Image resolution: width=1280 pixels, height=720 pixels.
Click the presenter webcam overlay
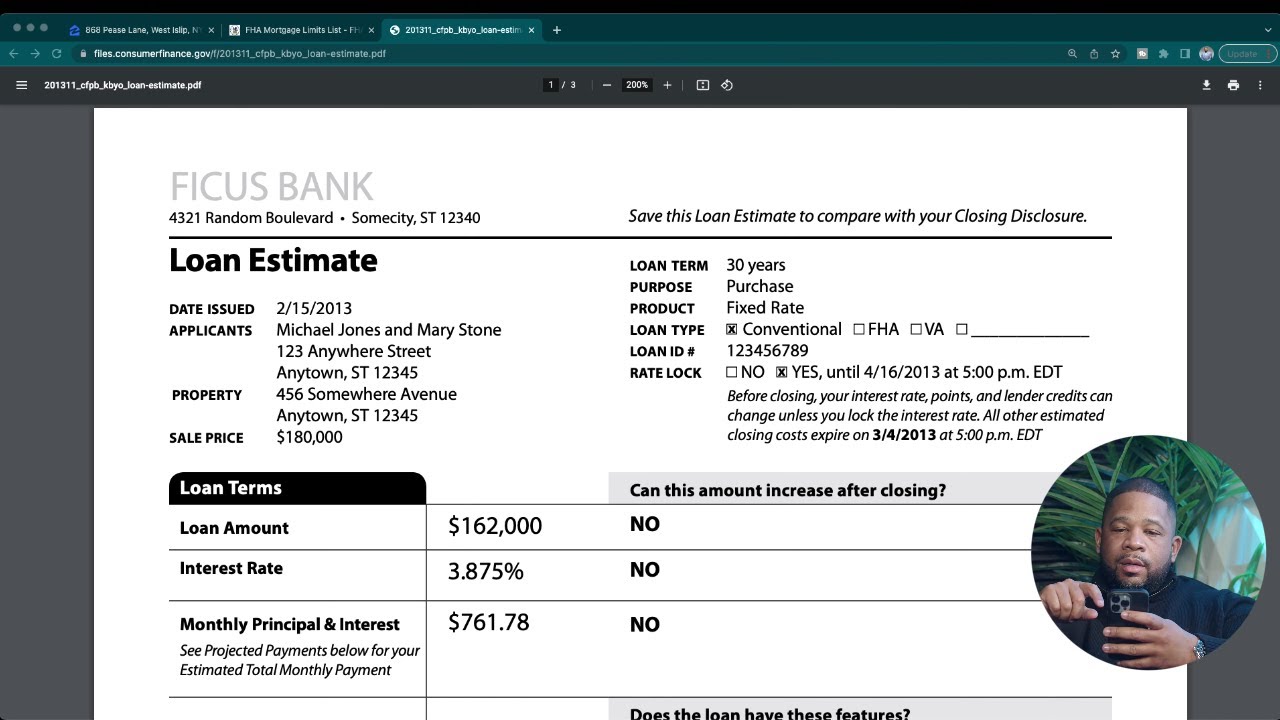click(x=1148, y=552)
